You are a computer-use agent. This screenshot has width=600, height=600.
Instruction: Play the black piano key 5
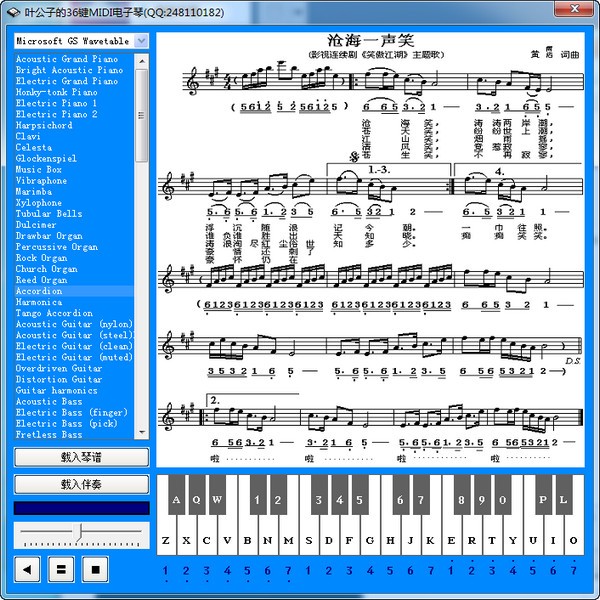pyautogui.click(x=360, y=495)
